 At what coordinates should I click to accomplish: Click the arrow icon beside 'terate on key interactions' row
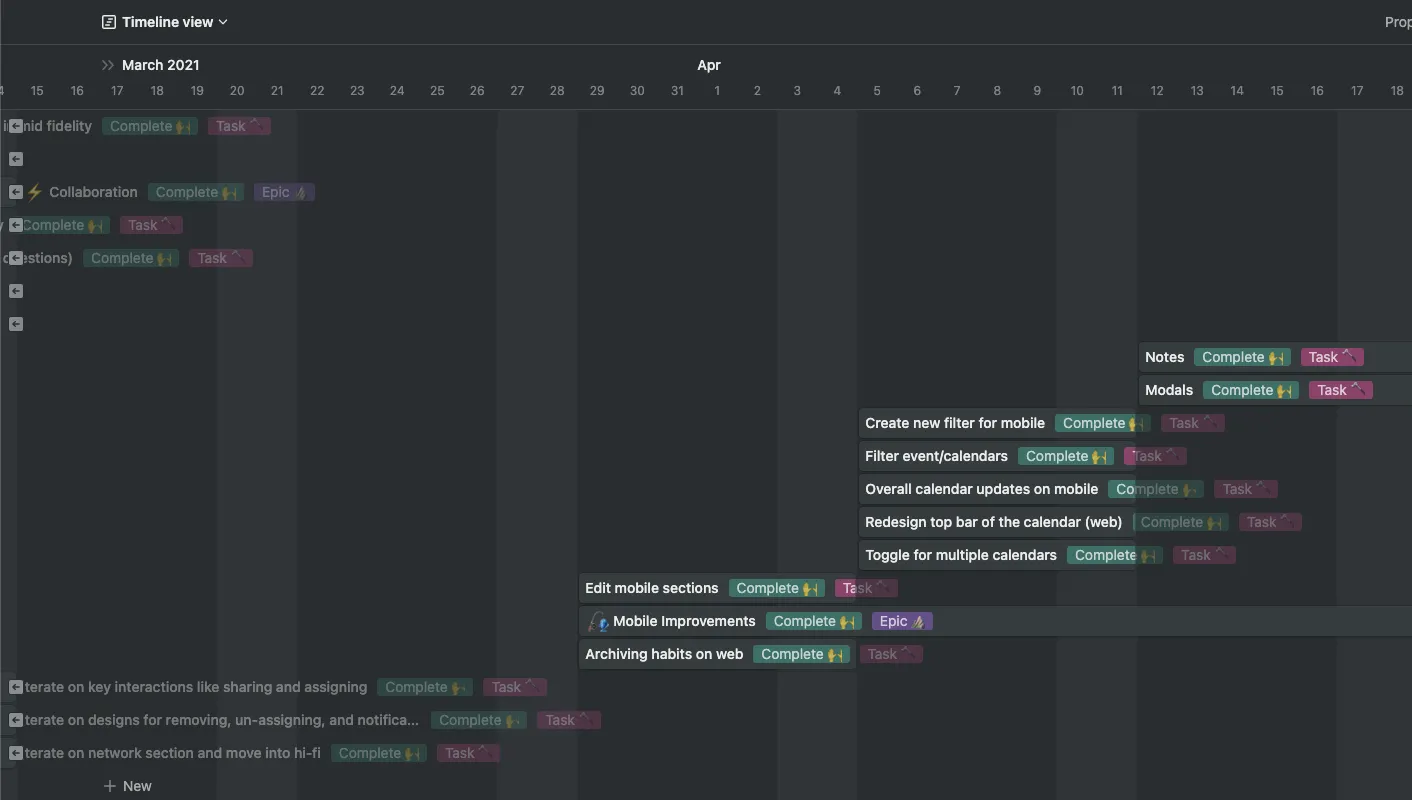coord(15,687)
